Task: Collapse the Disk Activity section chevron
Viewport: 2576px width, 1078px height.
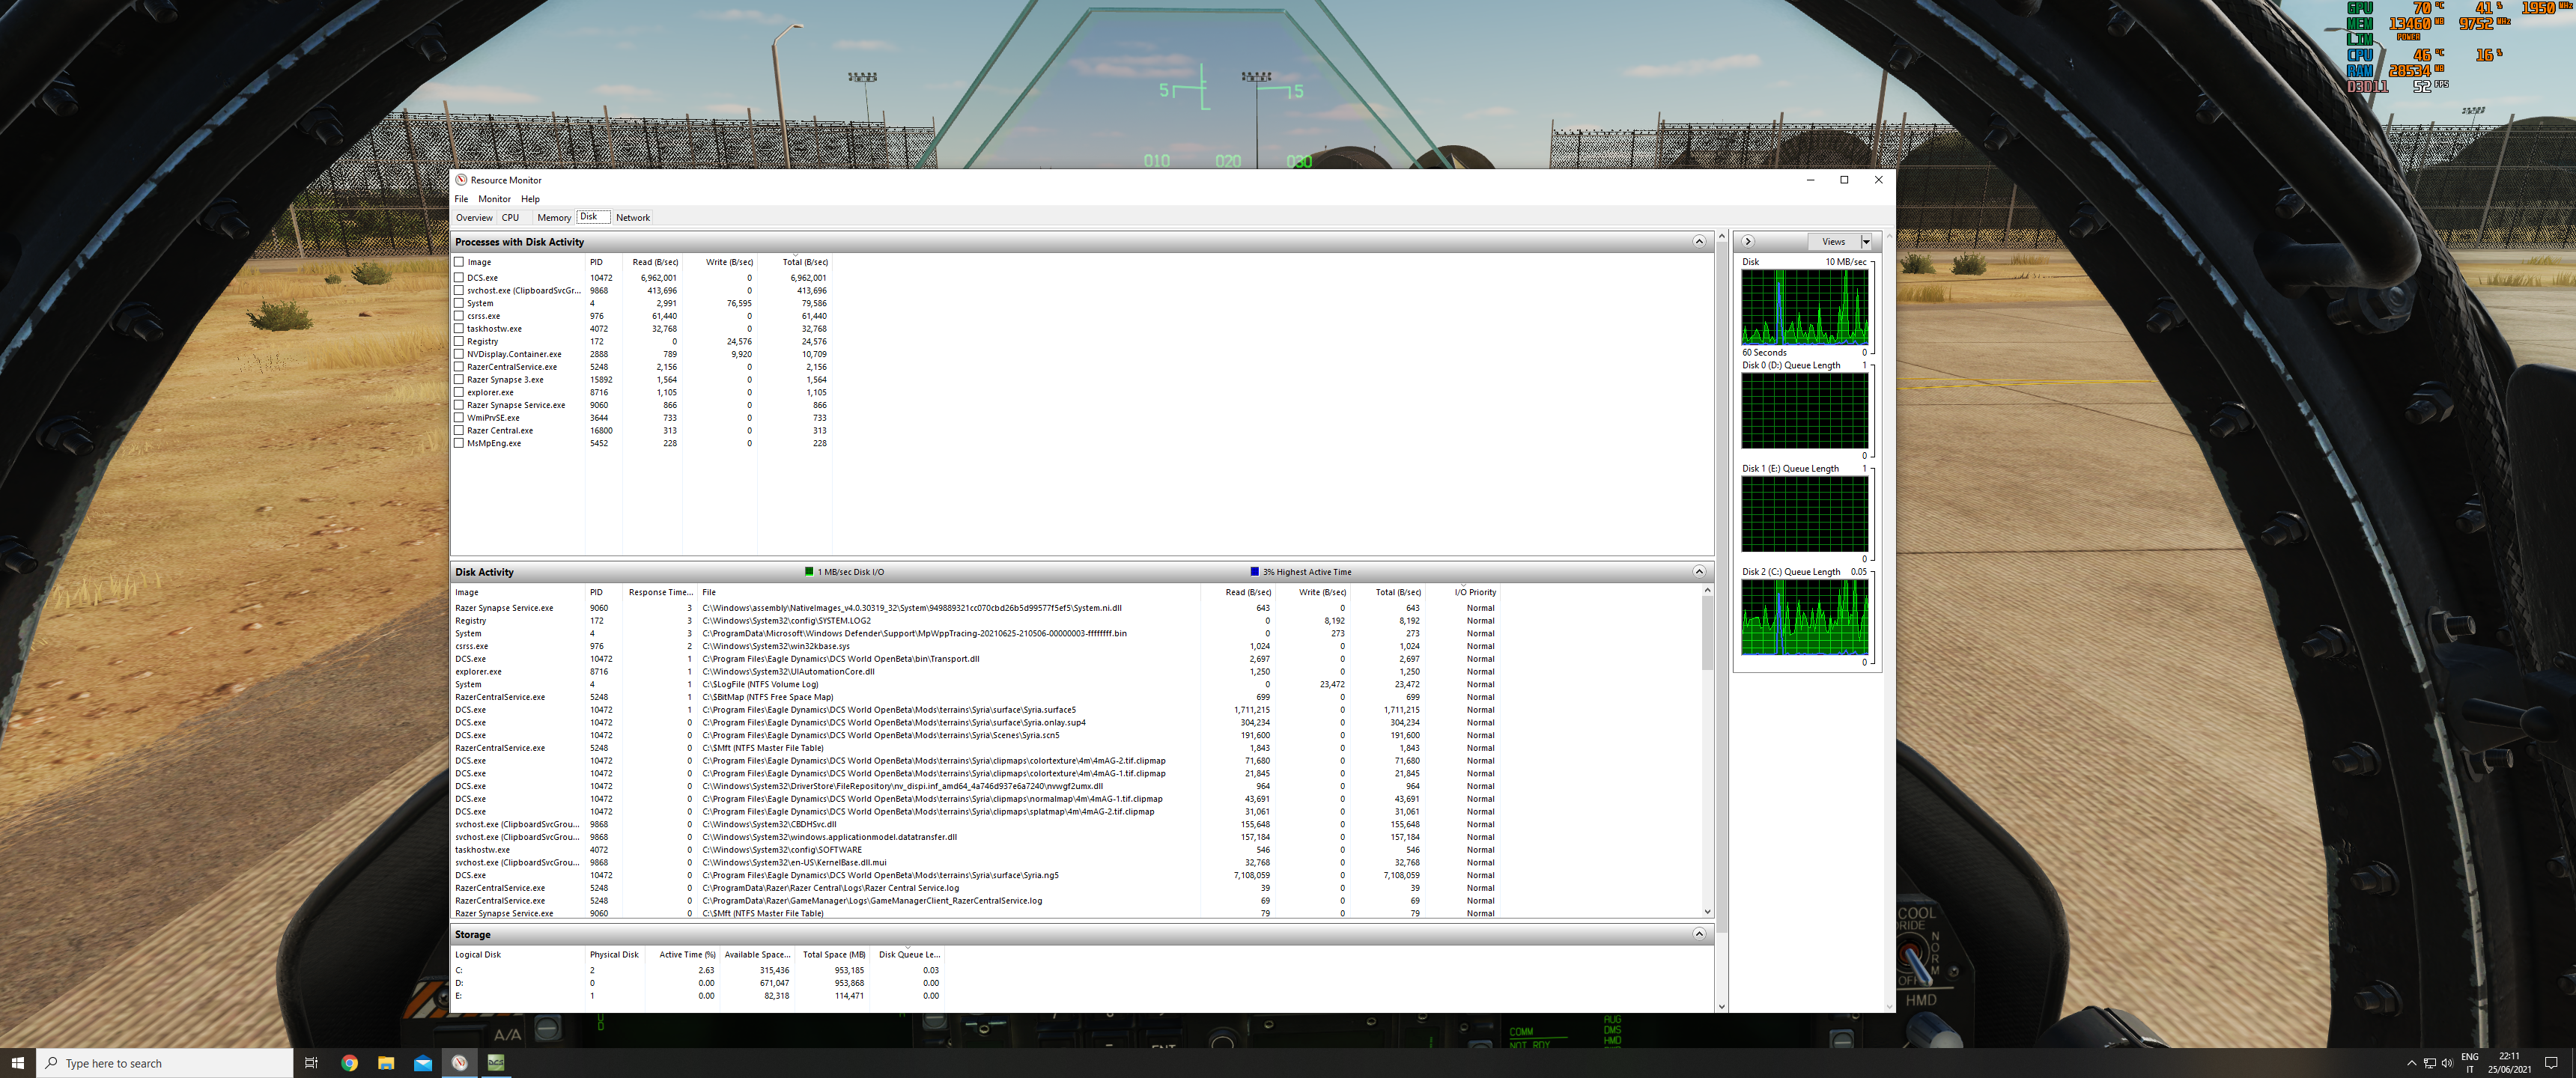Action: pyautogui.click(x=1698, y=571)
